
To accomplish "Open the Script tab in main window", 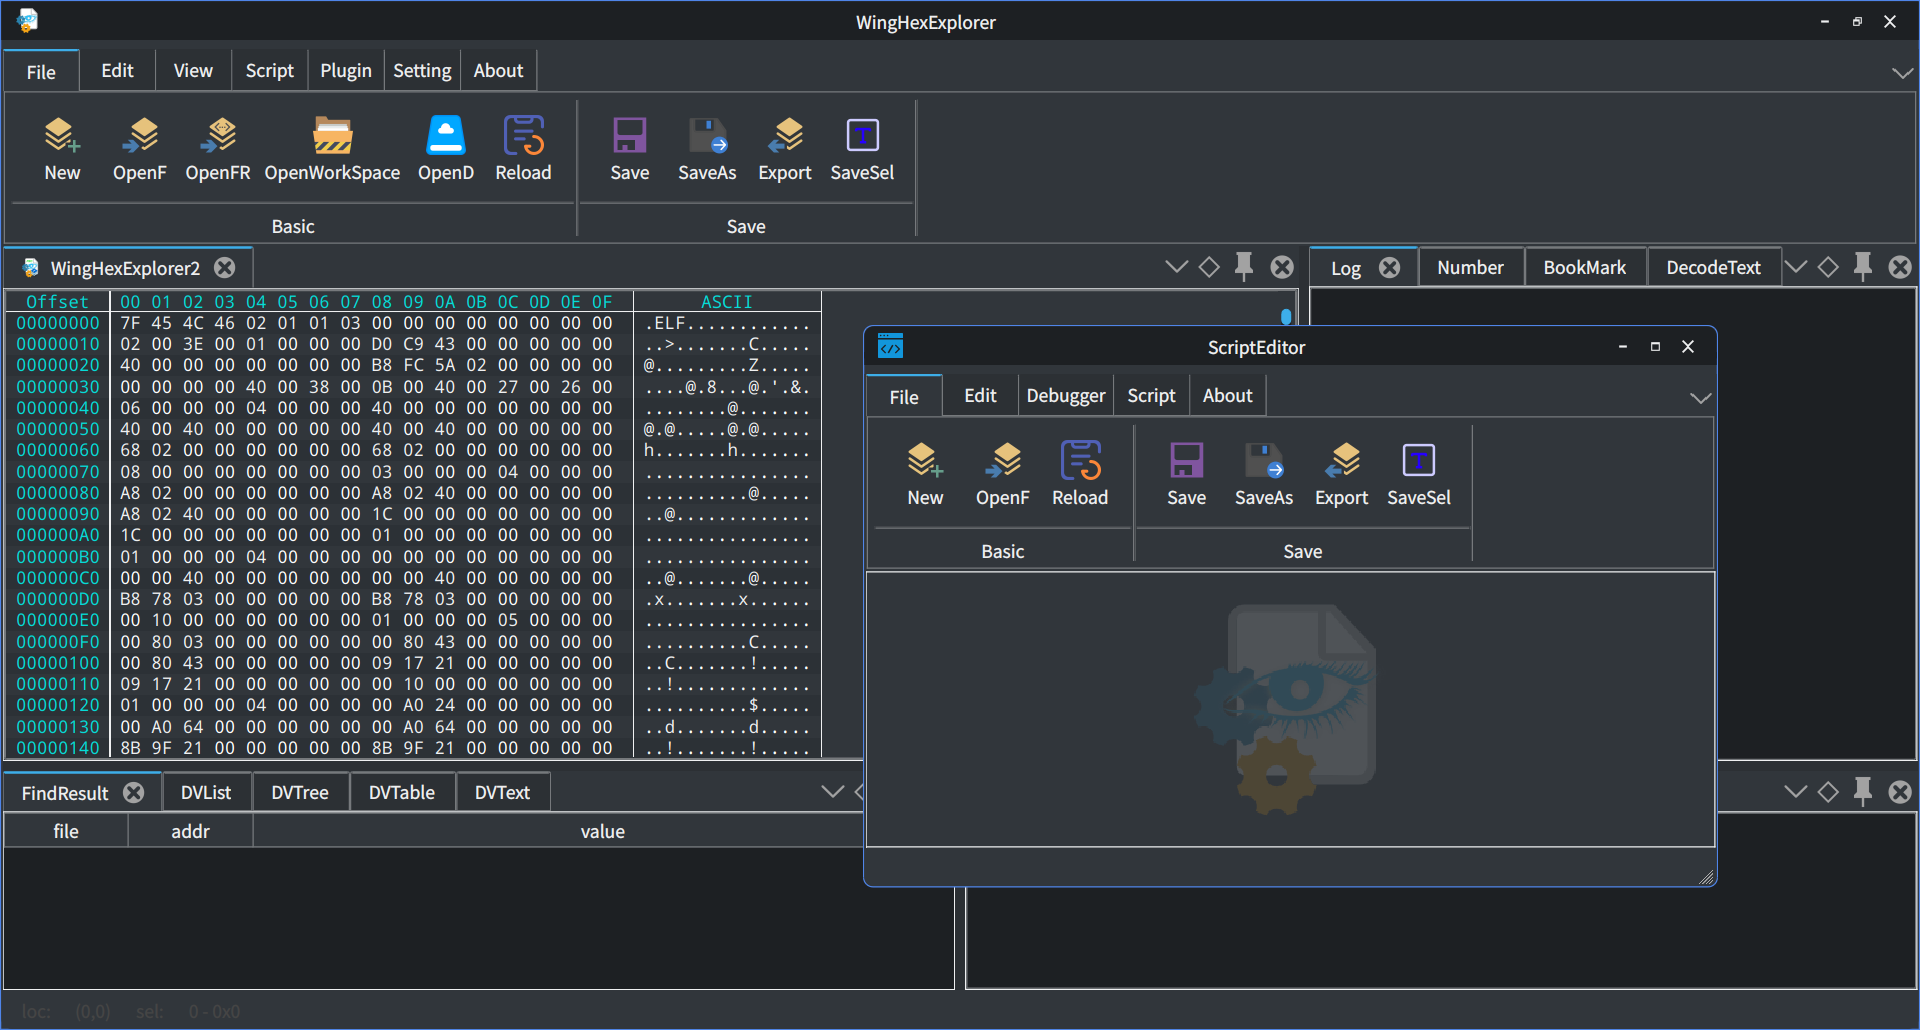I will 270,71.
